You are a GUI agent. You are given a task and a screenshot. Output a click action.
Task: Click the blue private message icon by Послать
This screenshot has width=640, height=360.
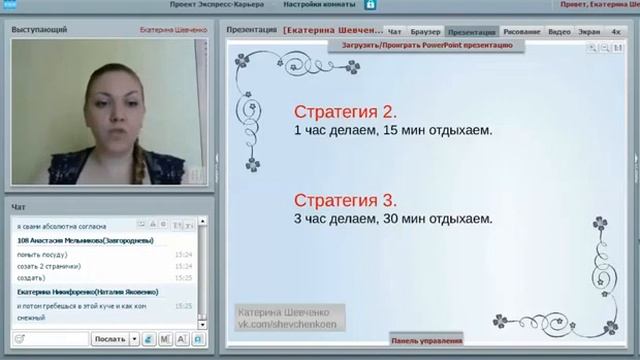point(149,339)
